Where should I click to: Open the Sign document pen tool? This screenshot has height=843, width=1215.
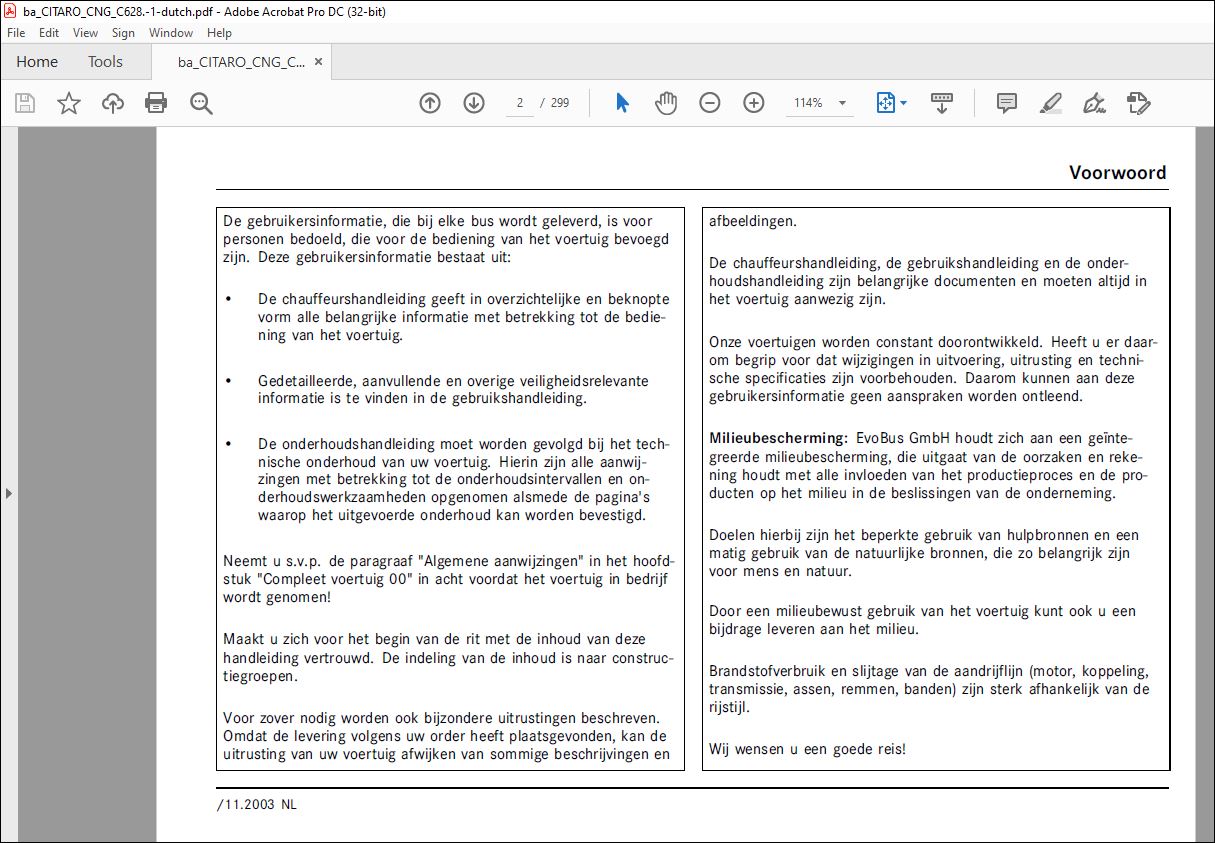1094,103
